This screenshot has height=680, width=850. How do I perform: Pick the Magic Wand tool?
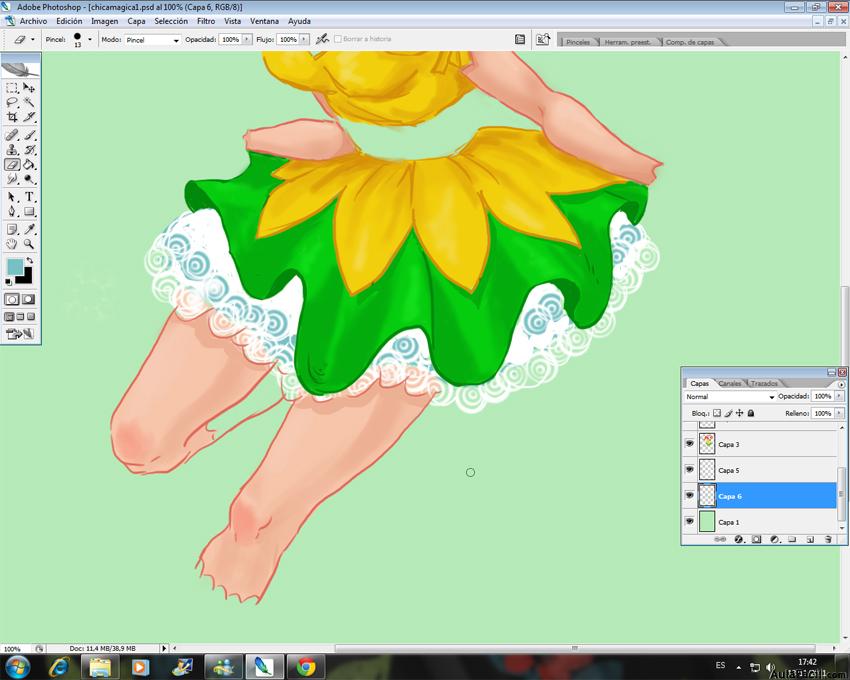point(29,102)
